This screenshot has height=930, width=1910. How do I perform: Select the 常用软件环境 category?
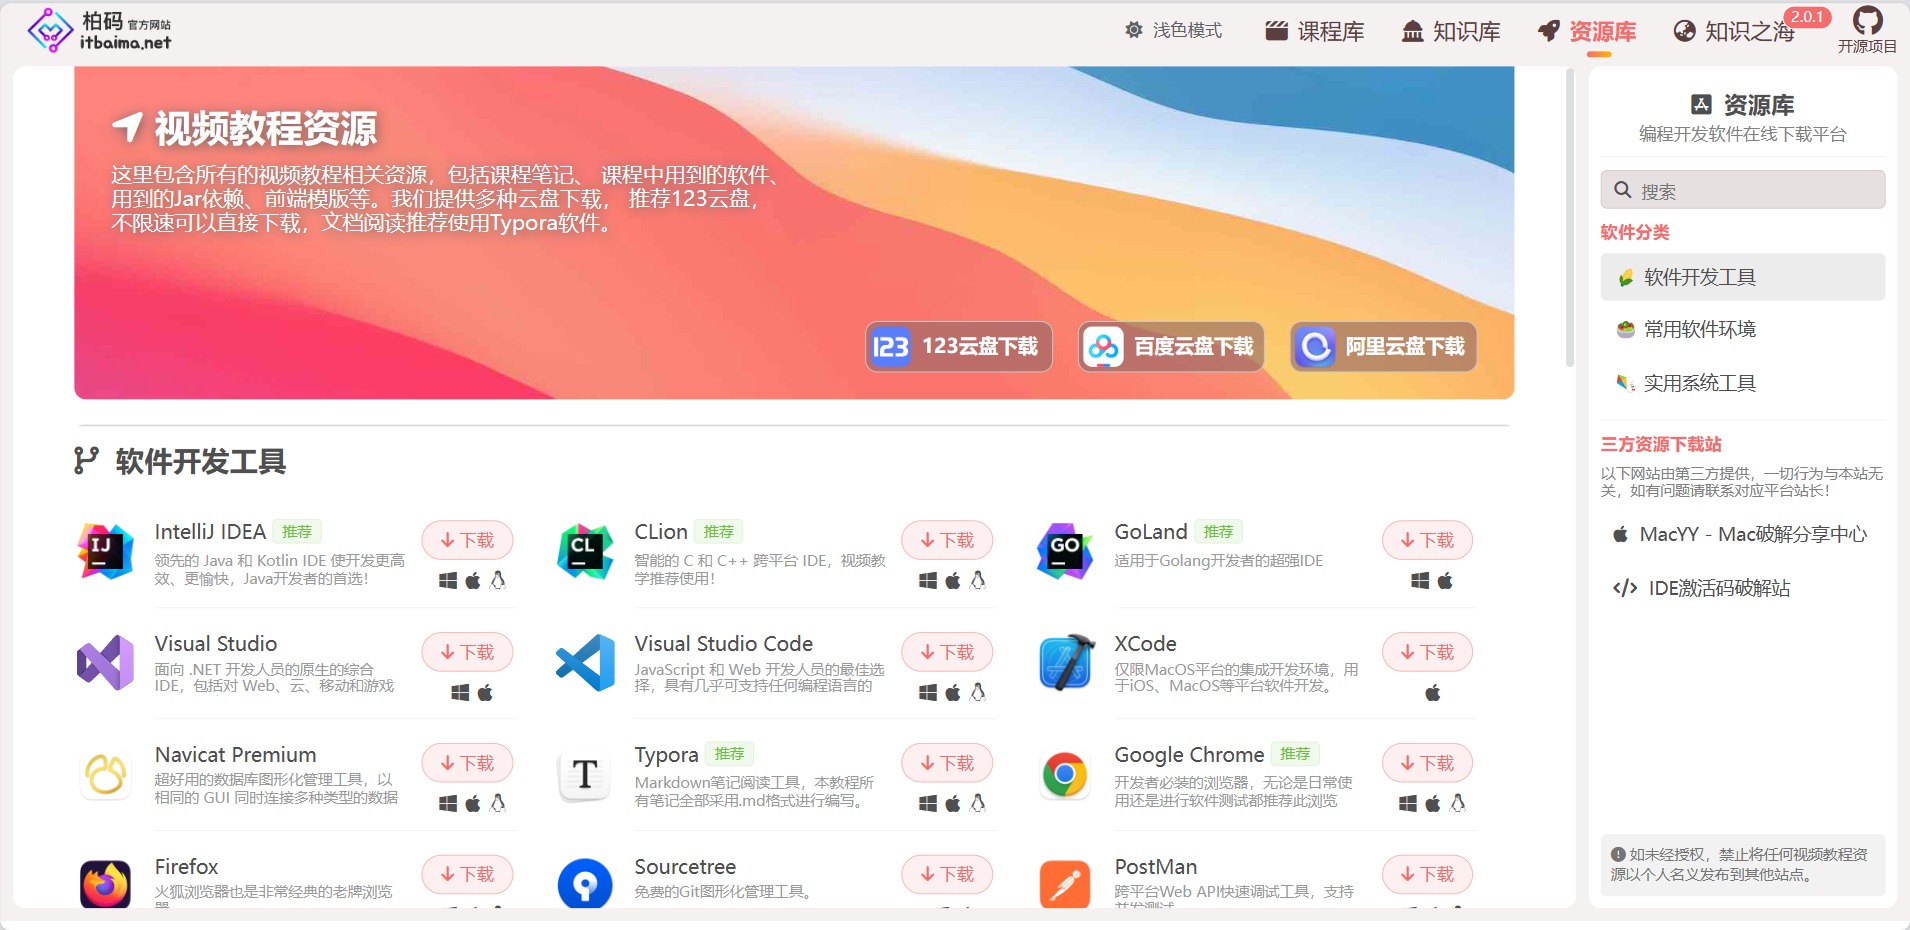tap(1743, 330)
